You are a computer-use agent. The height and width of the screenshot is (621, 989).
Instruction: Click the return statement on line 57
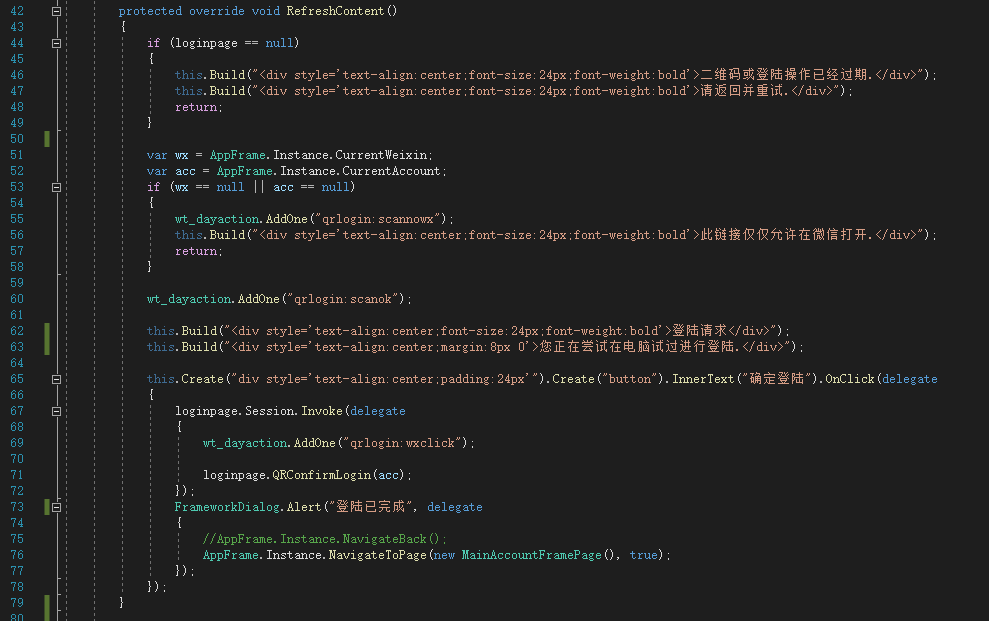pos(198,251)
